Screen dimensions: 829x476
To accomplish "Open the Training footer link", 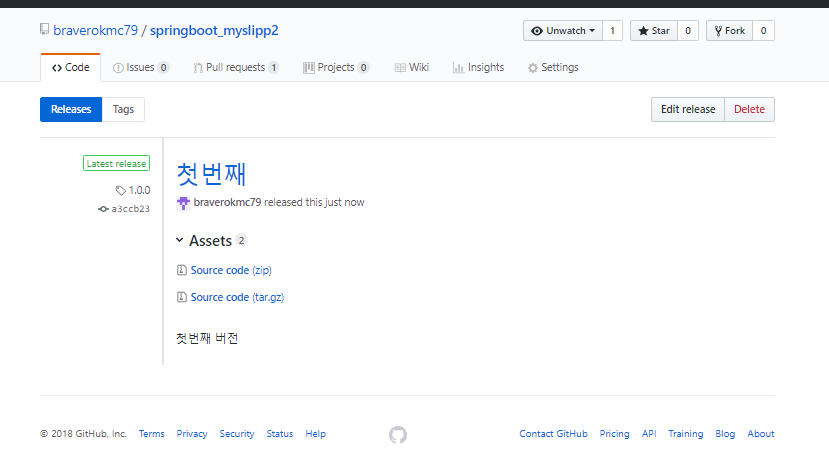I will 686,434.
